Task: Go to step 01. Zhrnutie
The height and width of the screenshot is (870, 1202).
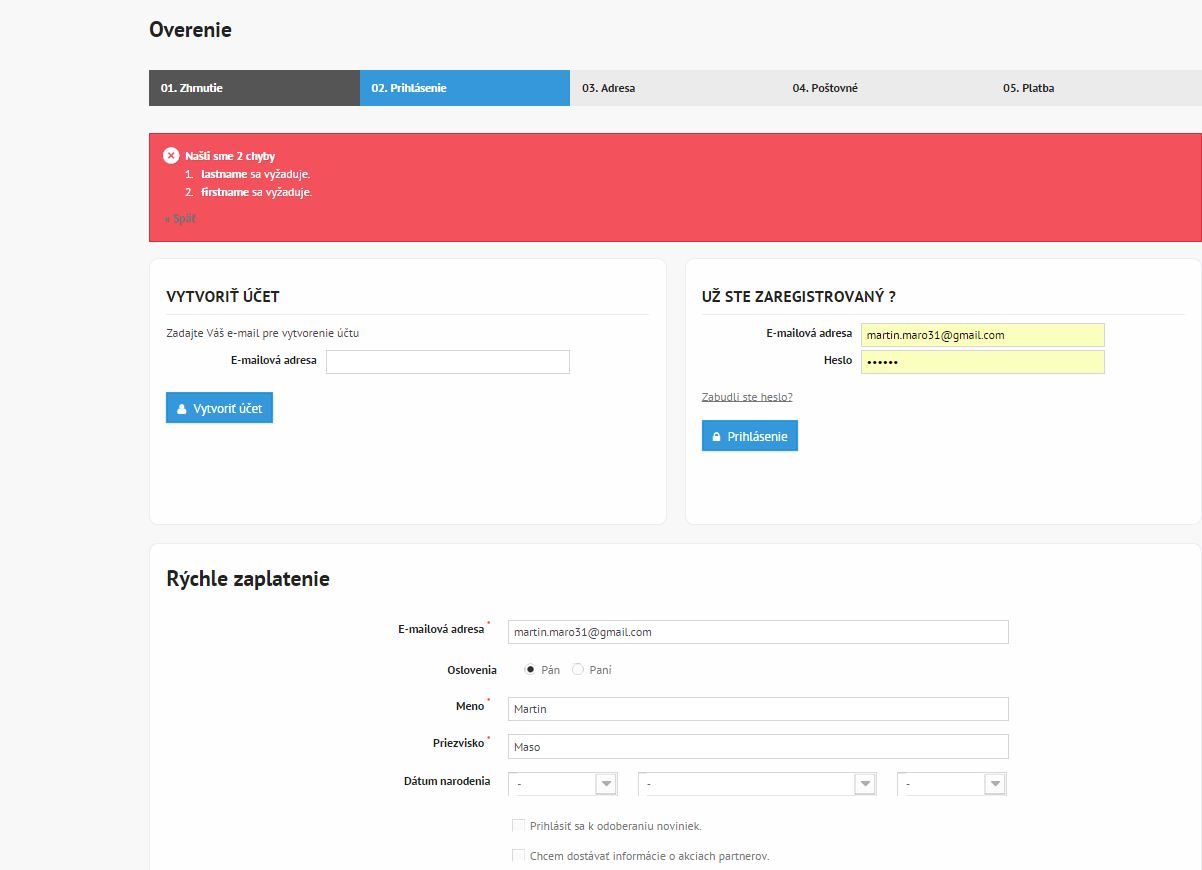Action: [x=254, y=88]
